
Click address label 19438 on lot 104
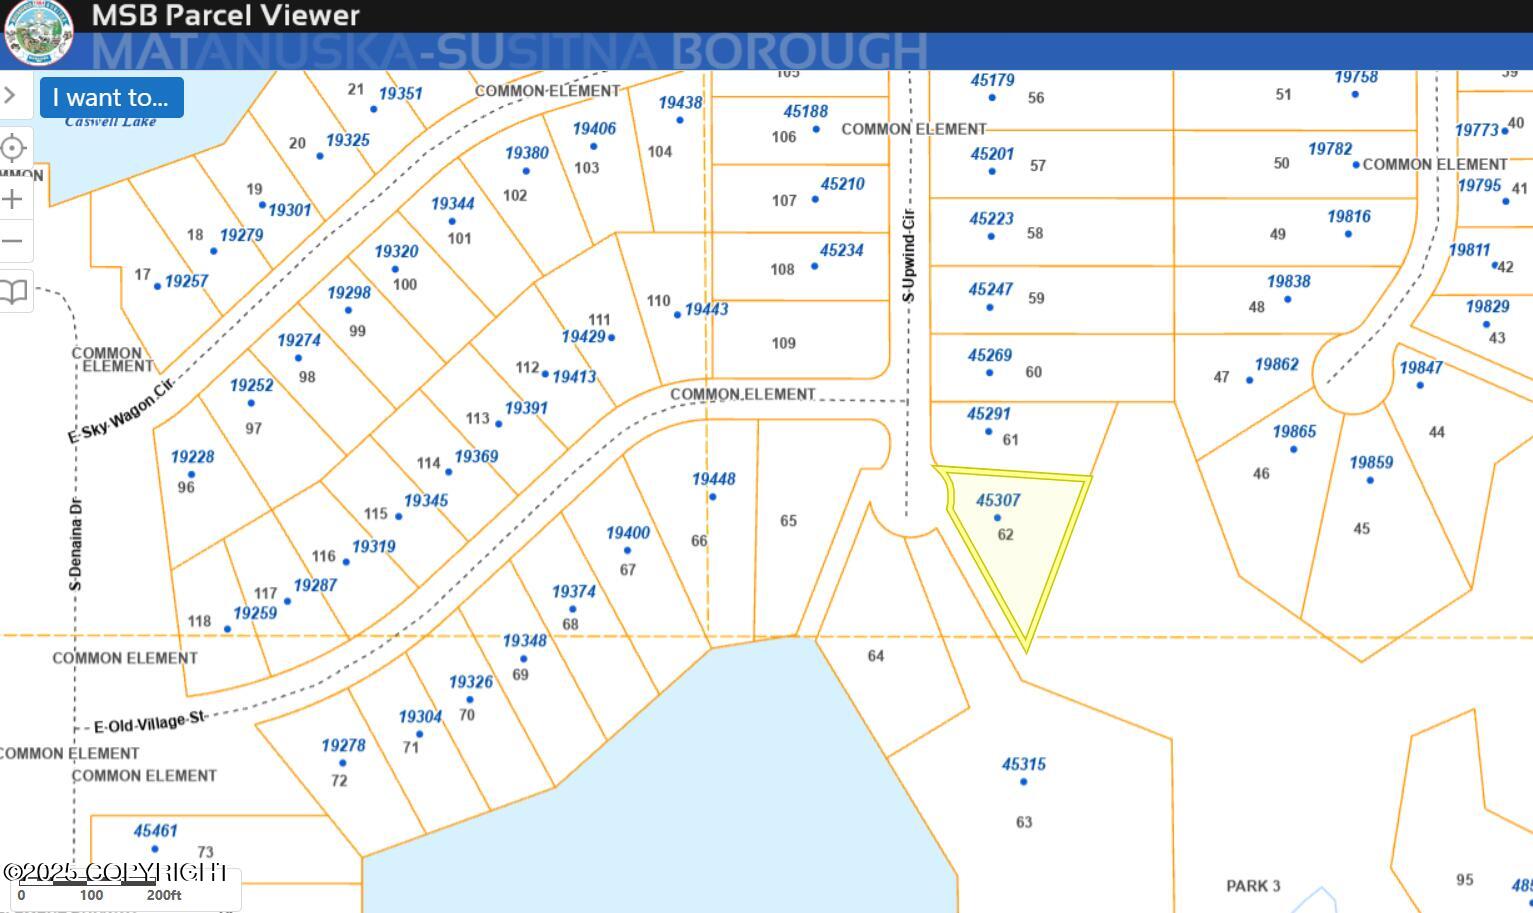680,102
